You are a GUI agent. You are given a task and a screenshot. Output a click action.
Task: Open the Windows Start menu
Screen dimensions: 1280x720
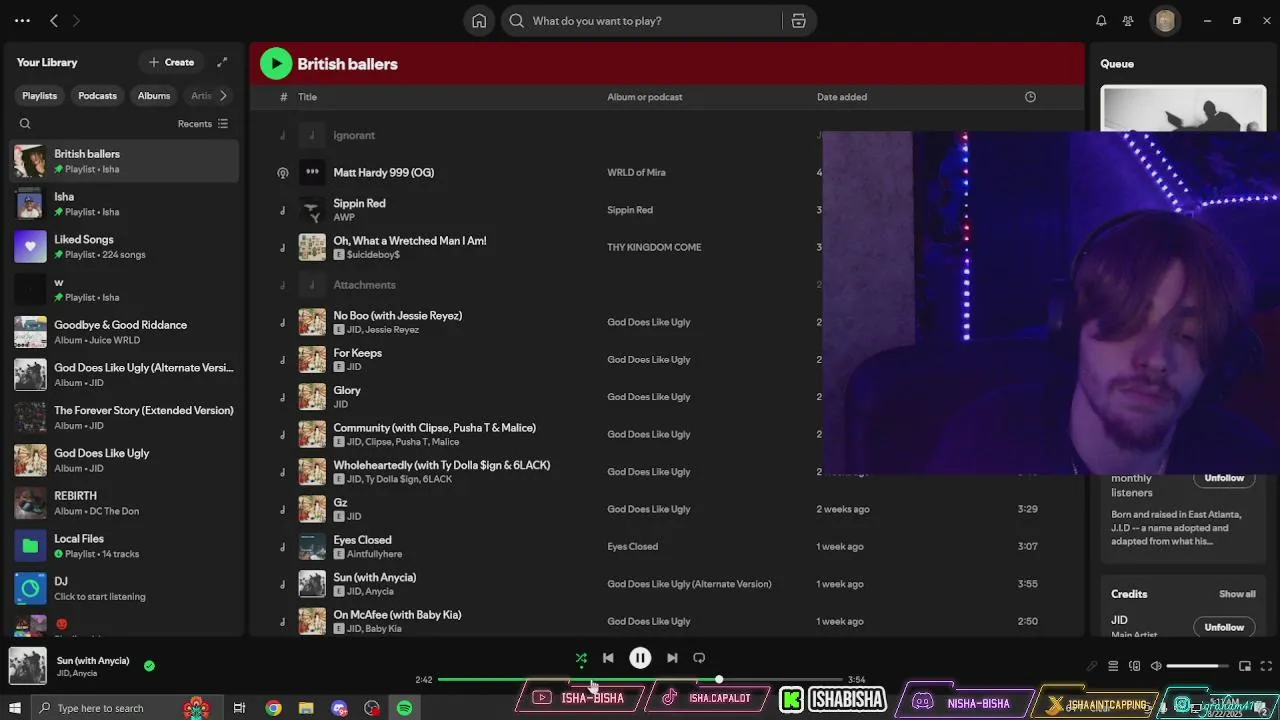tap(15, 708)
